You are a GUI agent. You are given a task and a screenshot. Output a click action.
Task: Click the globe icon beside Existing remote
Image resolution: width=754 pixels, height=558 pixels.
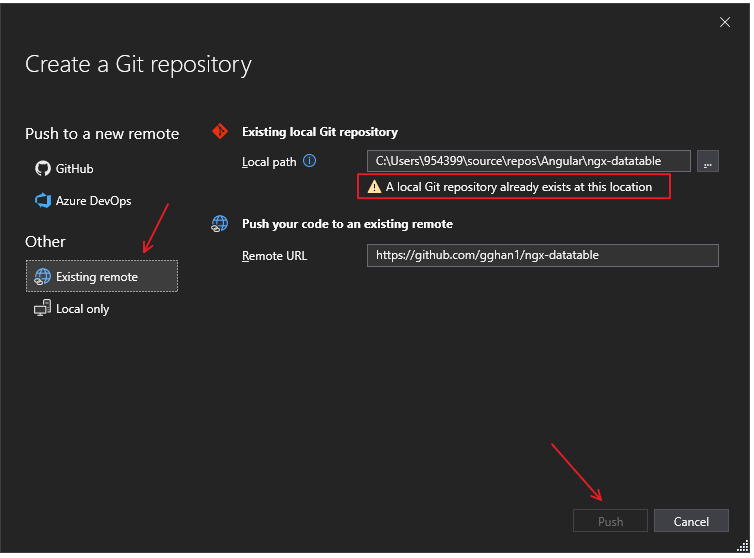point(42,277)
